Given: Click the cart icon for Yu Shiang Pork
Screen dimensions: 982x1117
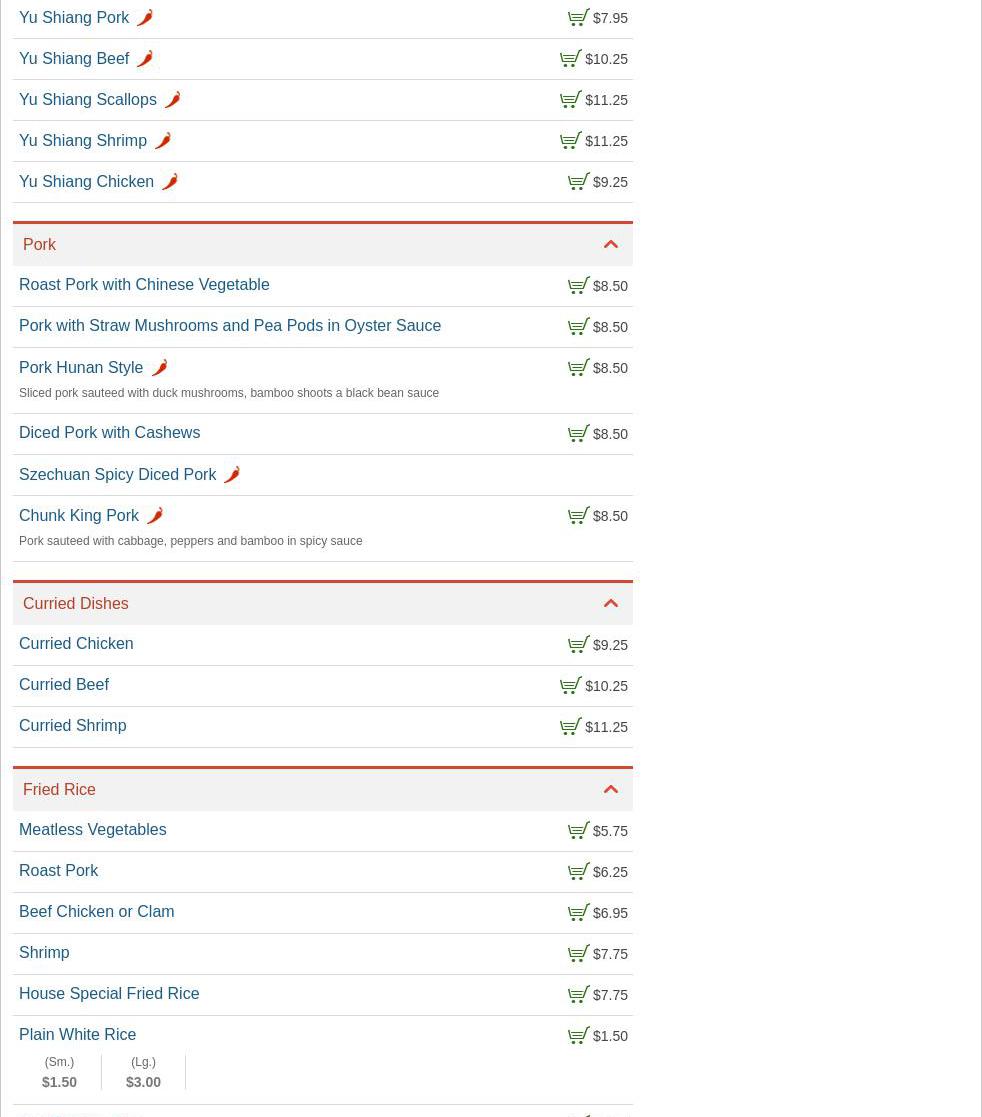Looking at the screenshot, I should tap(578, 18).
